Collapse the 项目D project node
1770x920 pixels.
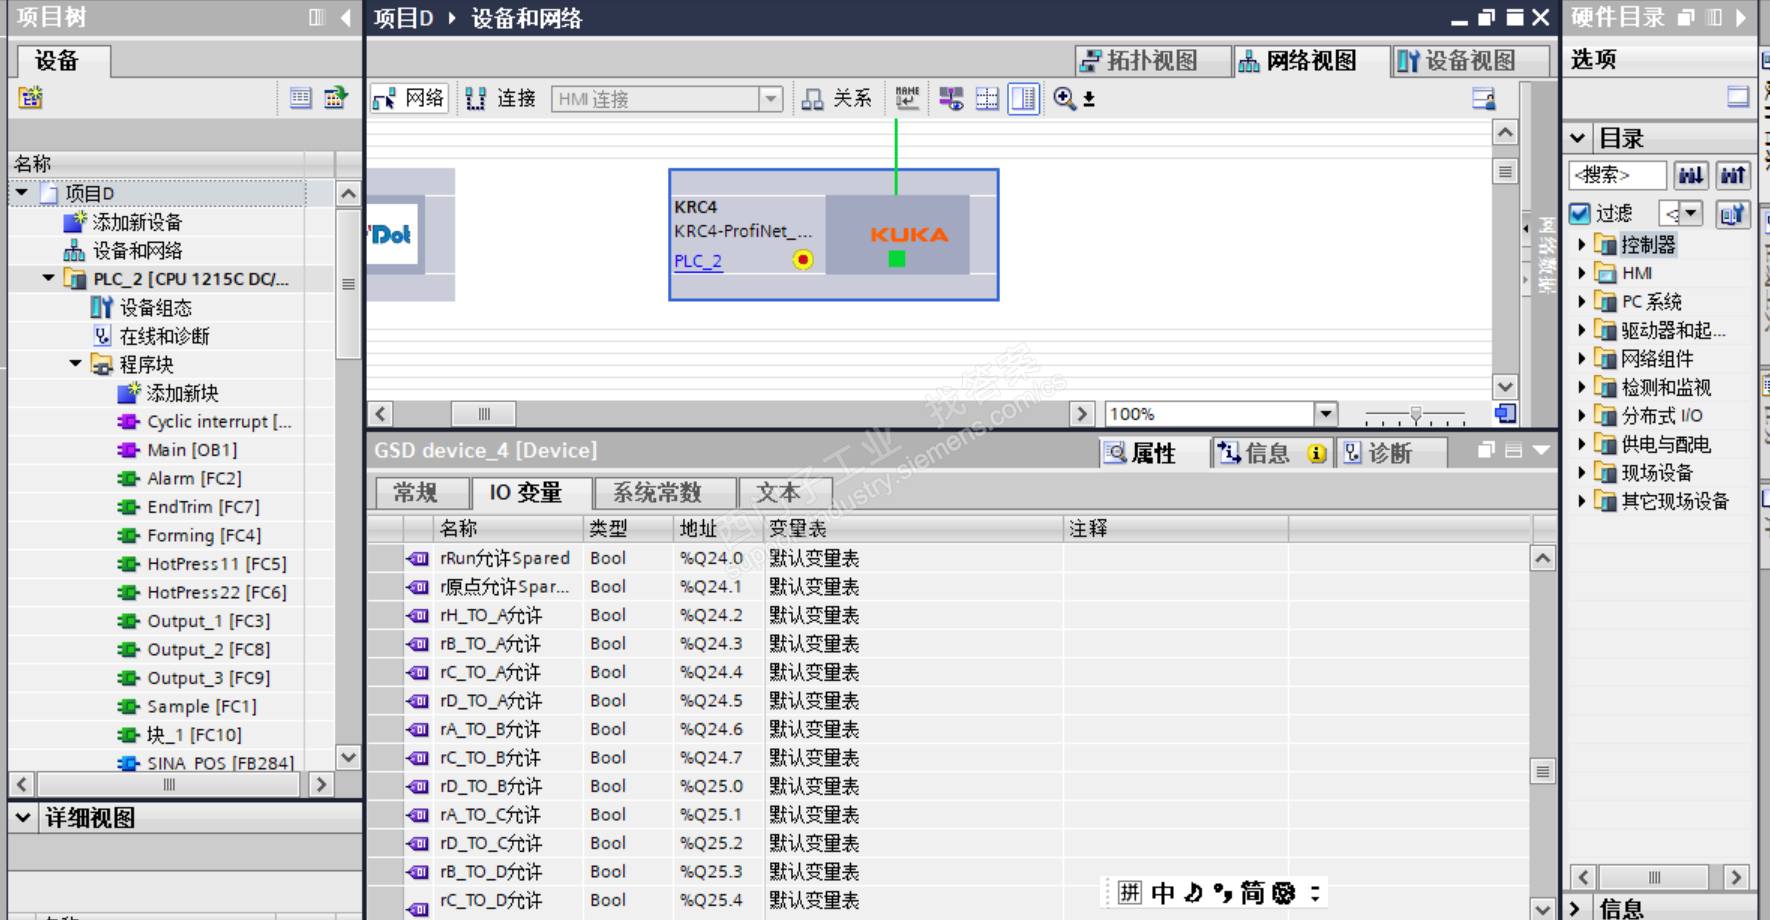22,192
